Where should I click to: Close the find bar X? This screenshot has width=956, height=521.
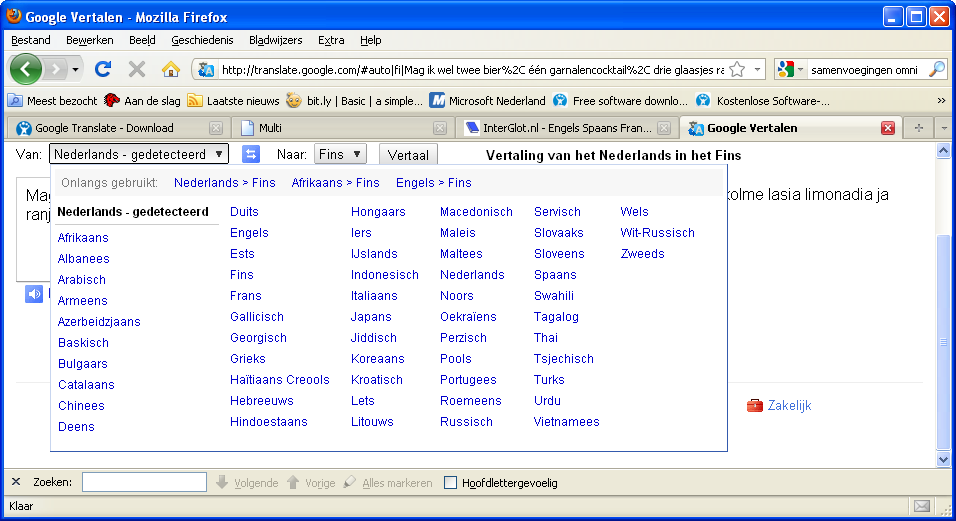pos(16,482)
